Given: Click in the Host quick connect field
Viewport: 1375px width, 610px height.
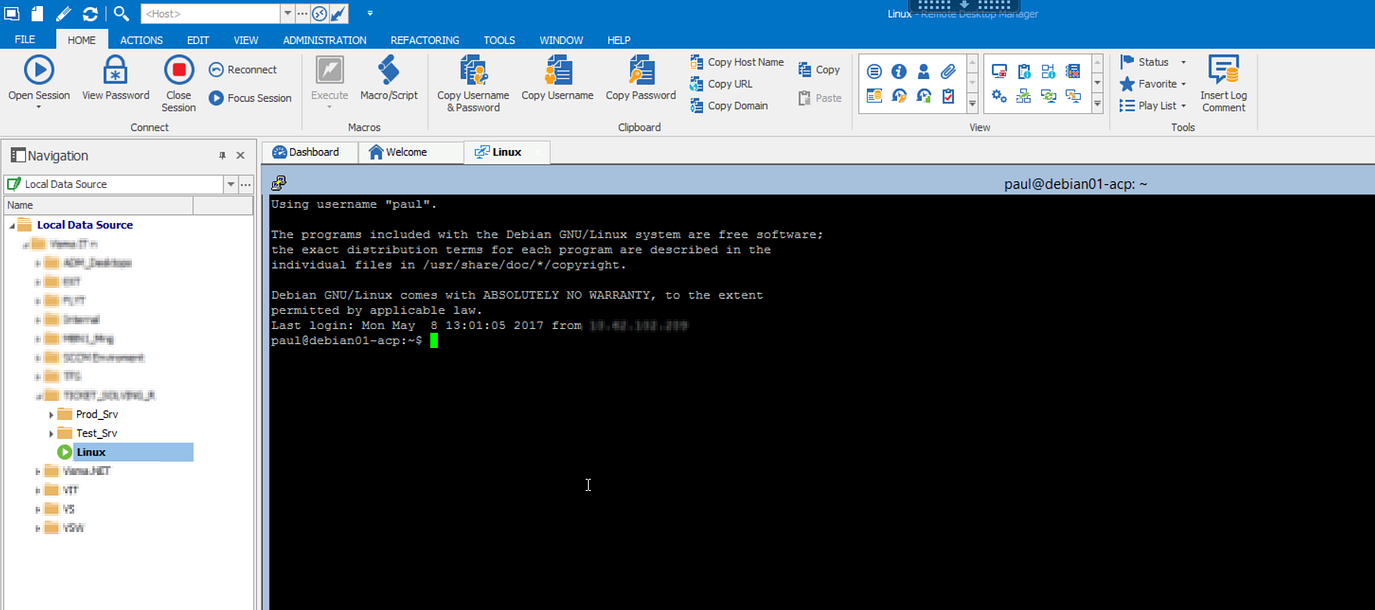Looking at the screenshot, I should click(x=210, y=13).
